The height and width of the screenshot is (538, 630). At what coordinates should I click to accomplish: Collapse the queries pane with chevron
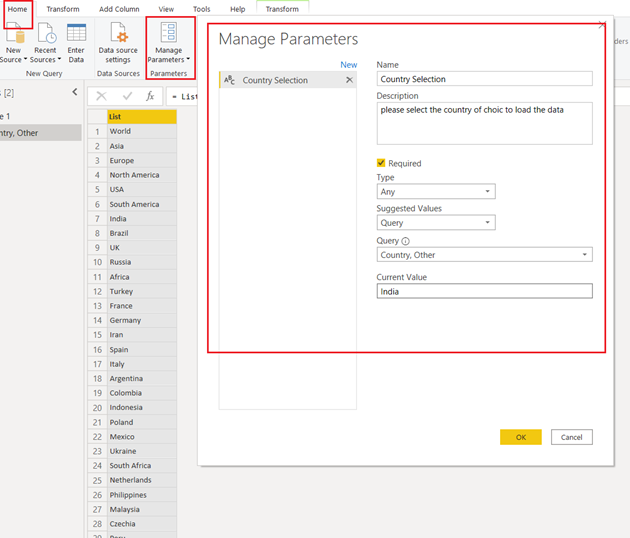(74, 92)
